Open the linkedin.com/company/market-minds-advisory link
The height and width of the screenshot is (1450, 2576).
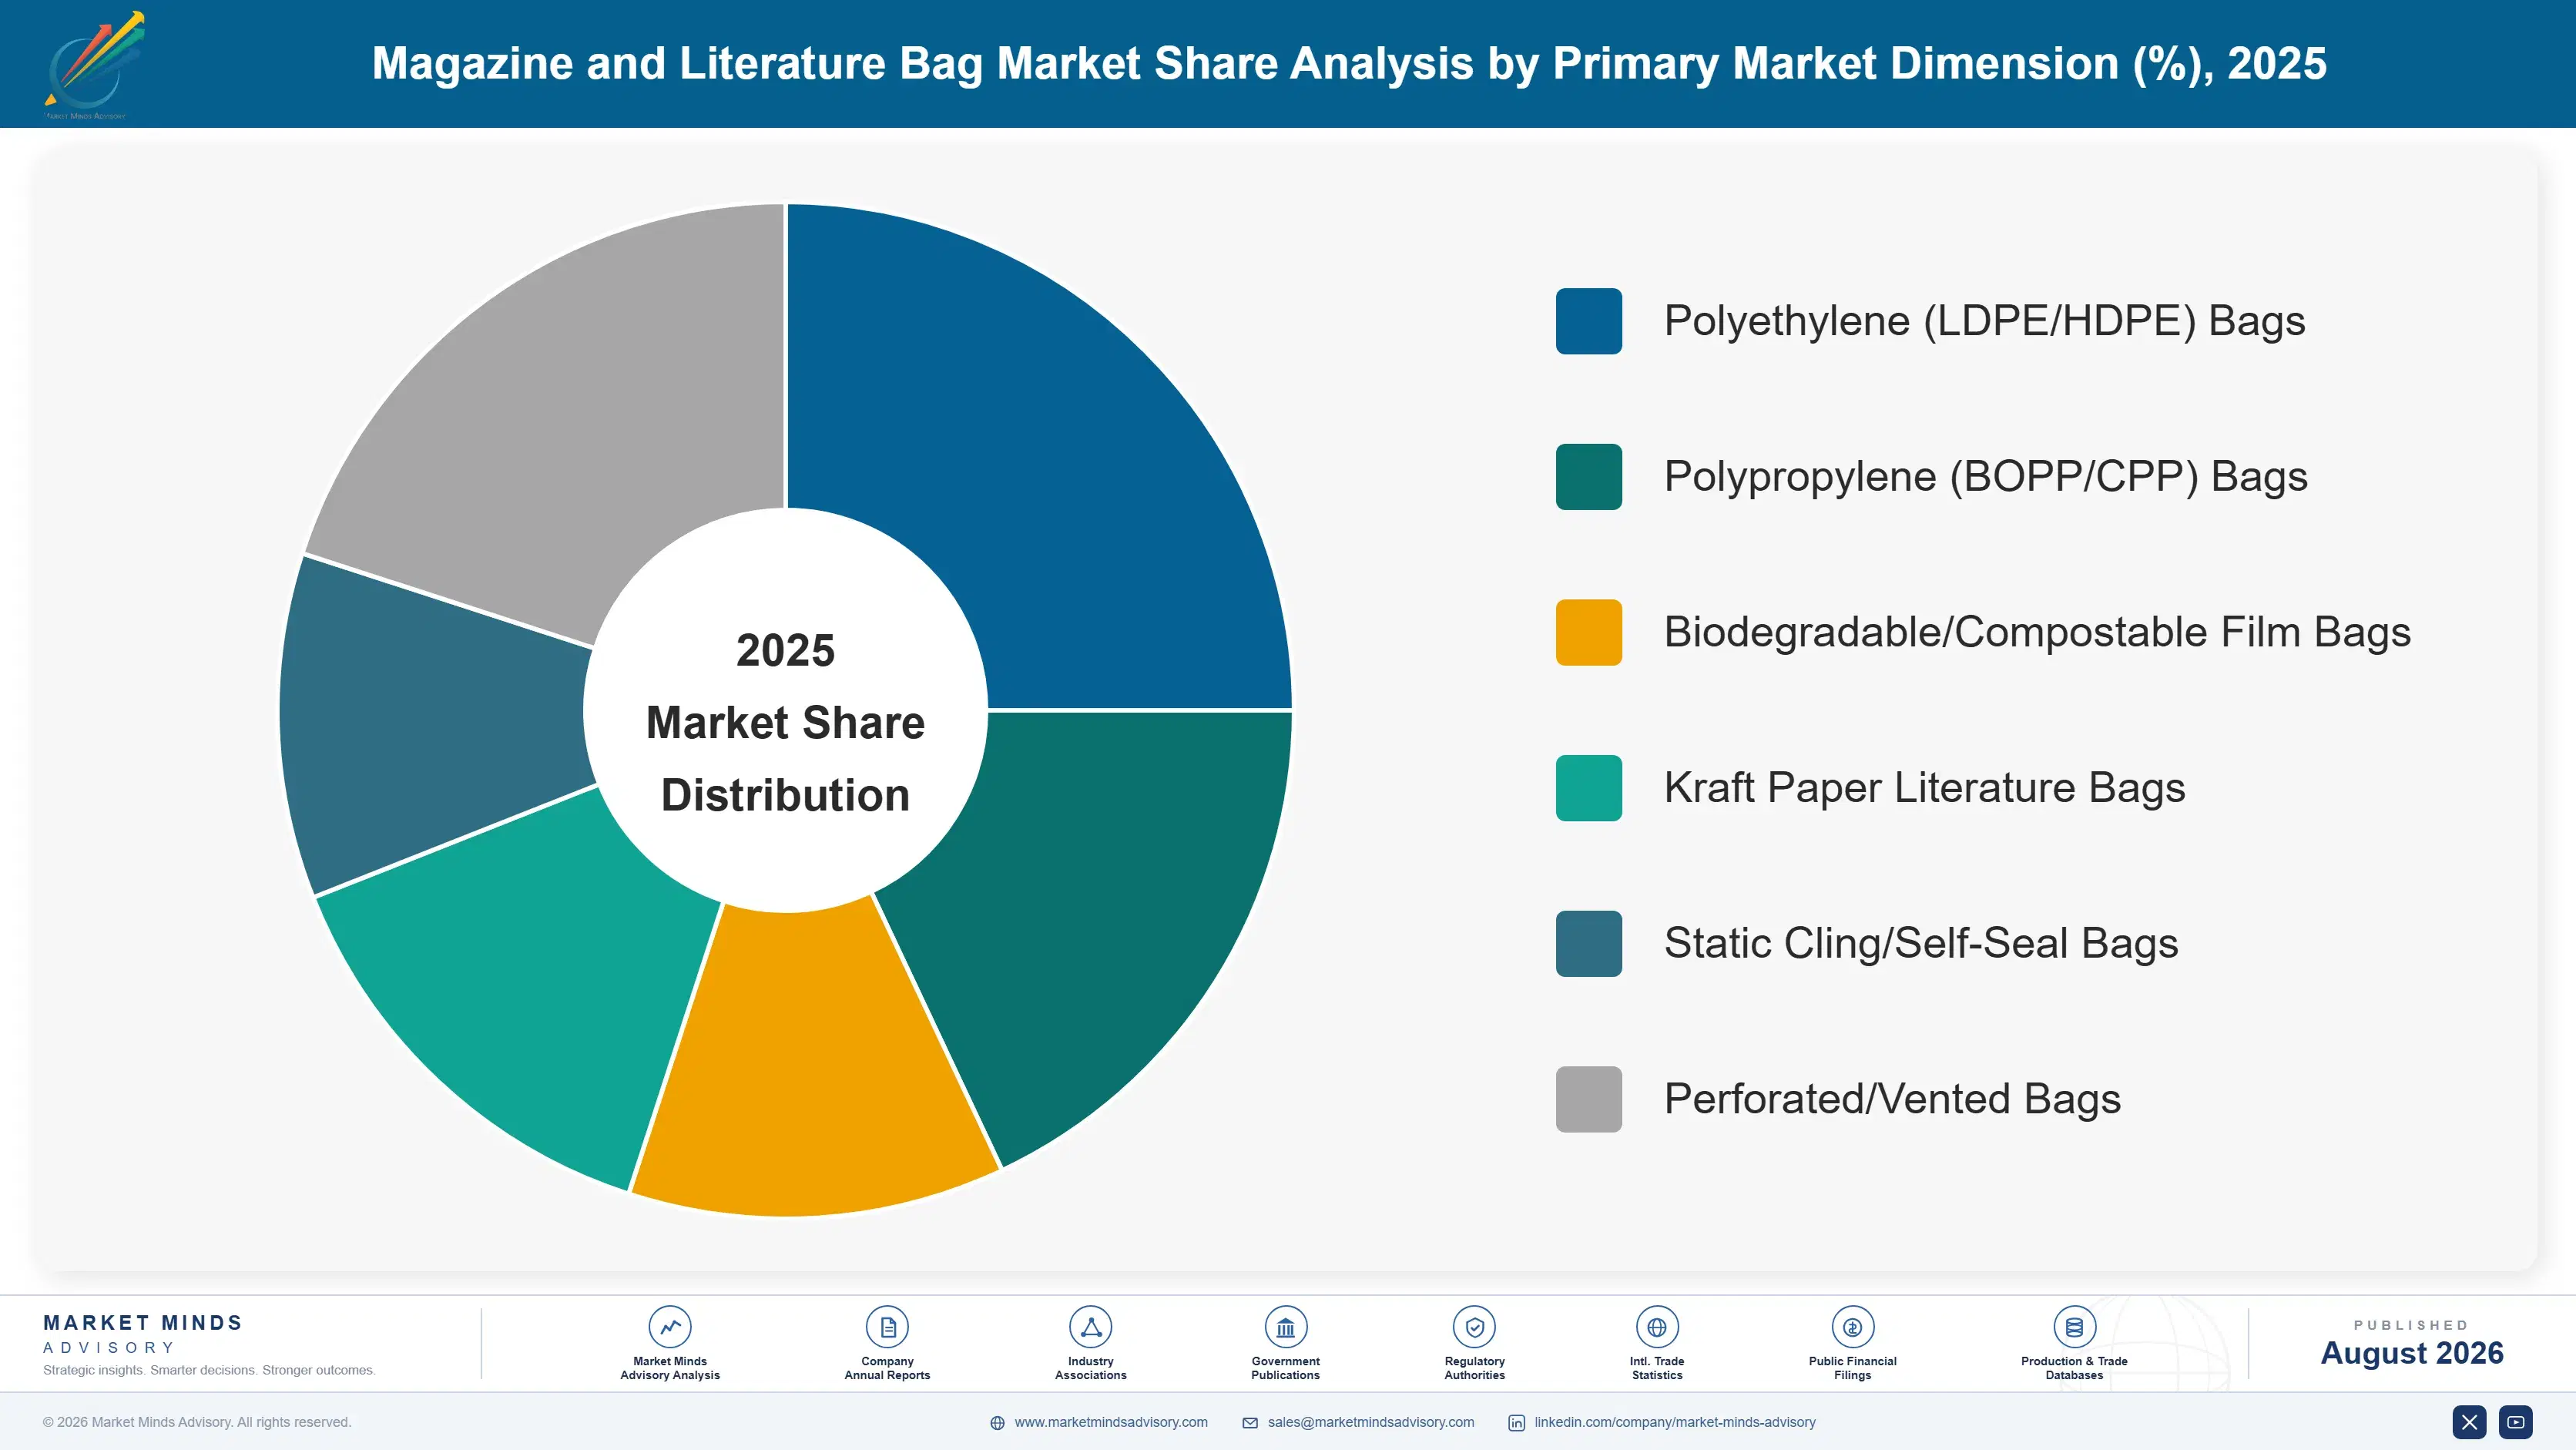[x=1675, y=1422]
